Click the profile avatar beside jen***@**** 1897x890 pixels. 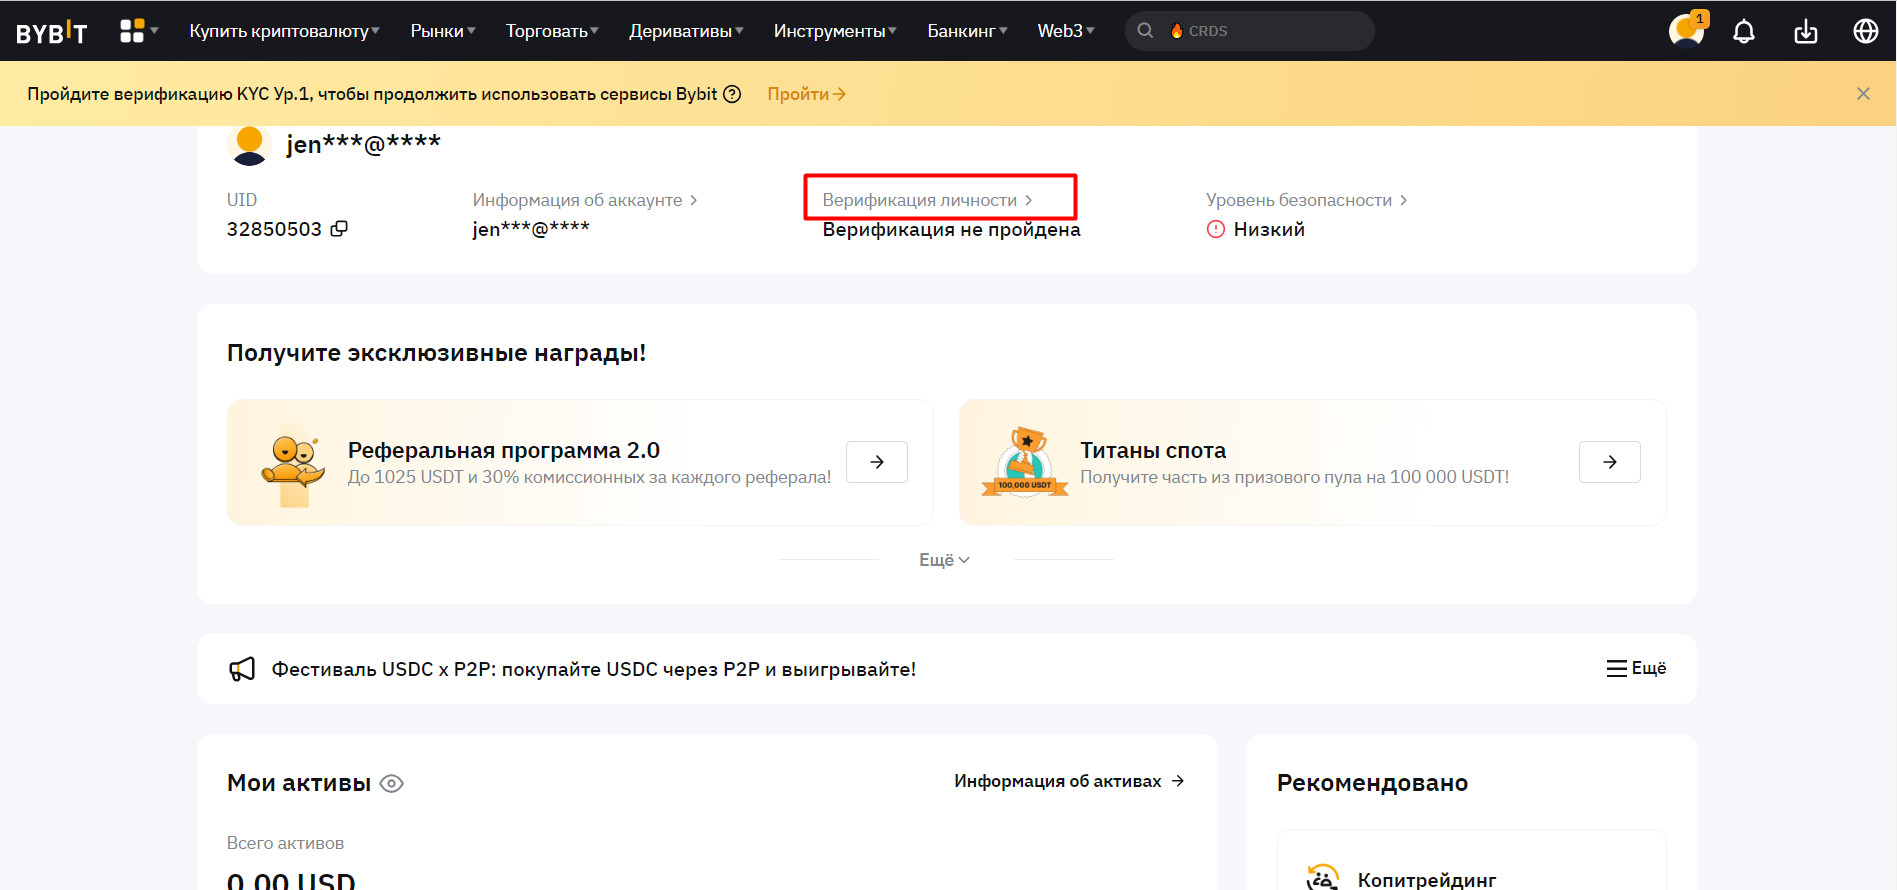[250, 145]
